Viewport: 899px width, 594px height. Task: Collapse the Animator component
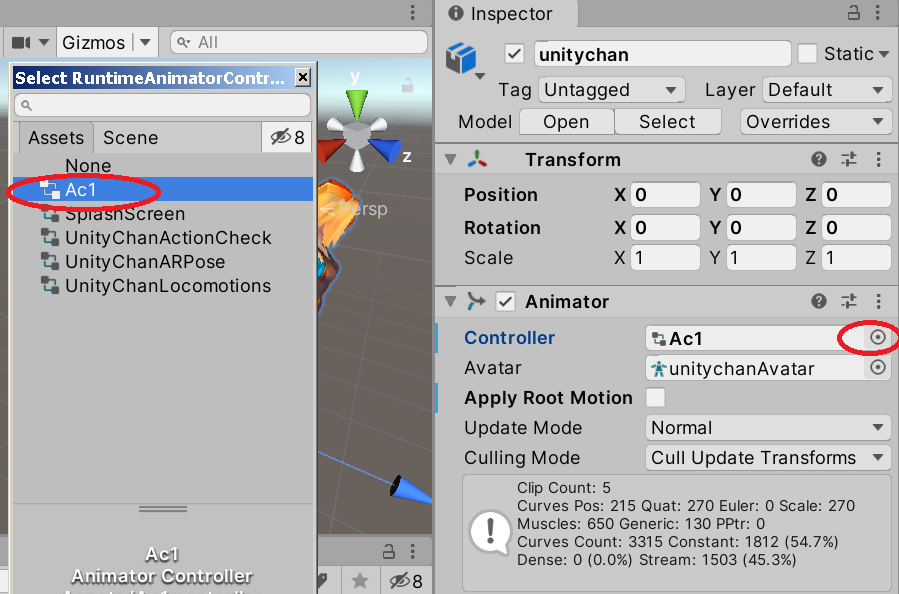(x=451, y=302)
